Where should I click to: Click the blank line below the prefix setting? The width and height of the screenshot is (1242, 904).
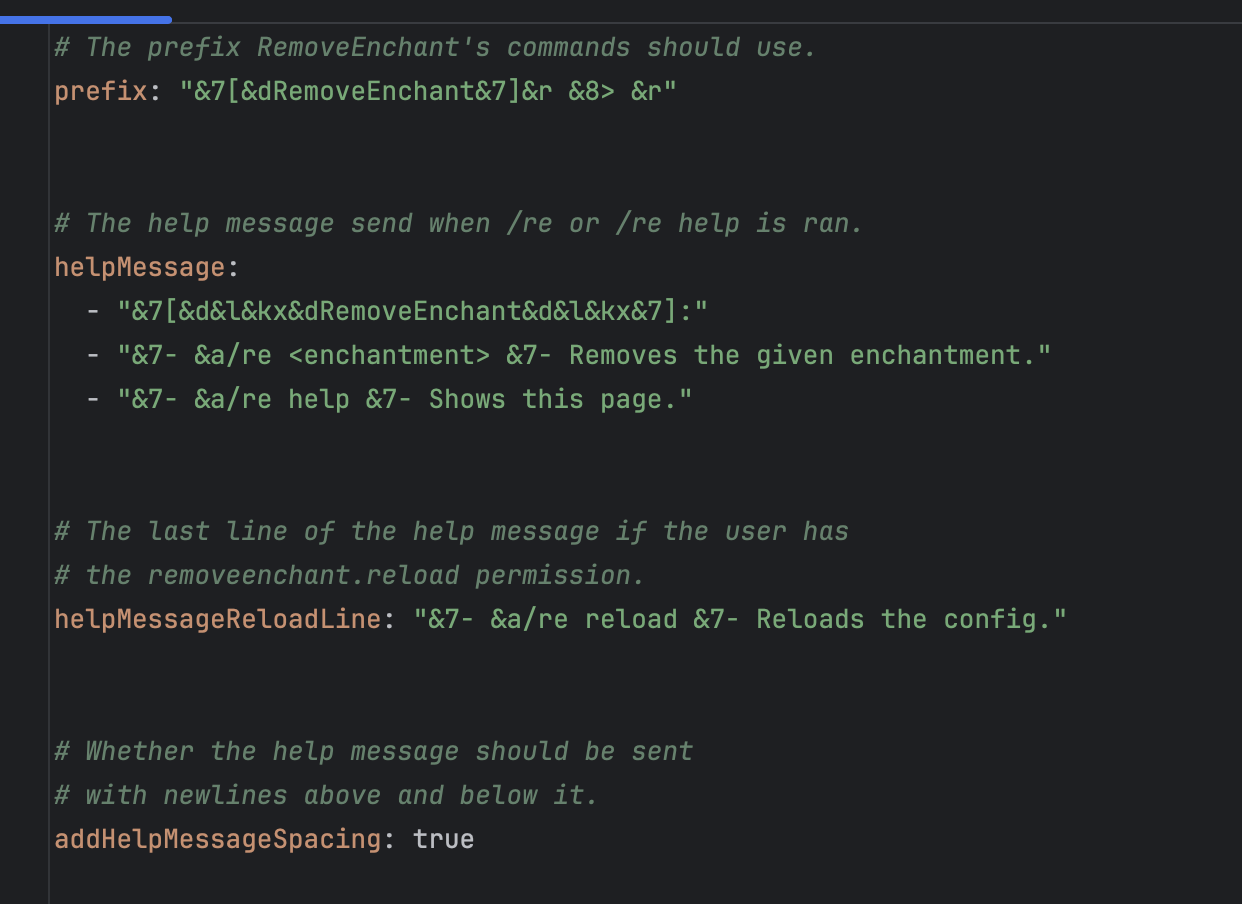coord(640,135)
